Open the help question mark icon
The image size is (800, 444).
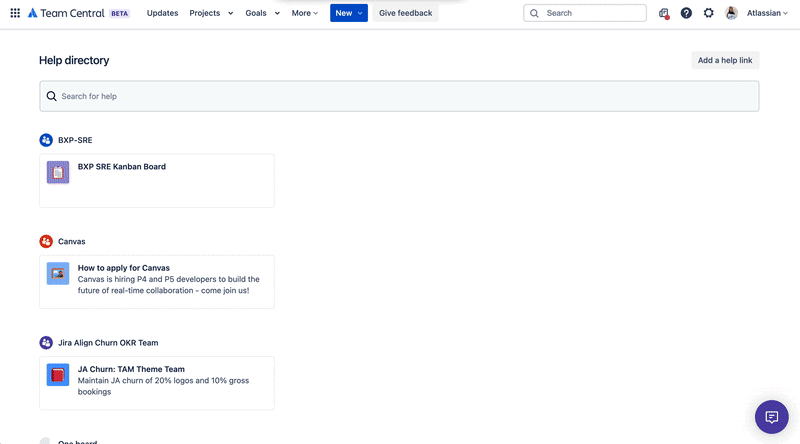pos(686,13)
